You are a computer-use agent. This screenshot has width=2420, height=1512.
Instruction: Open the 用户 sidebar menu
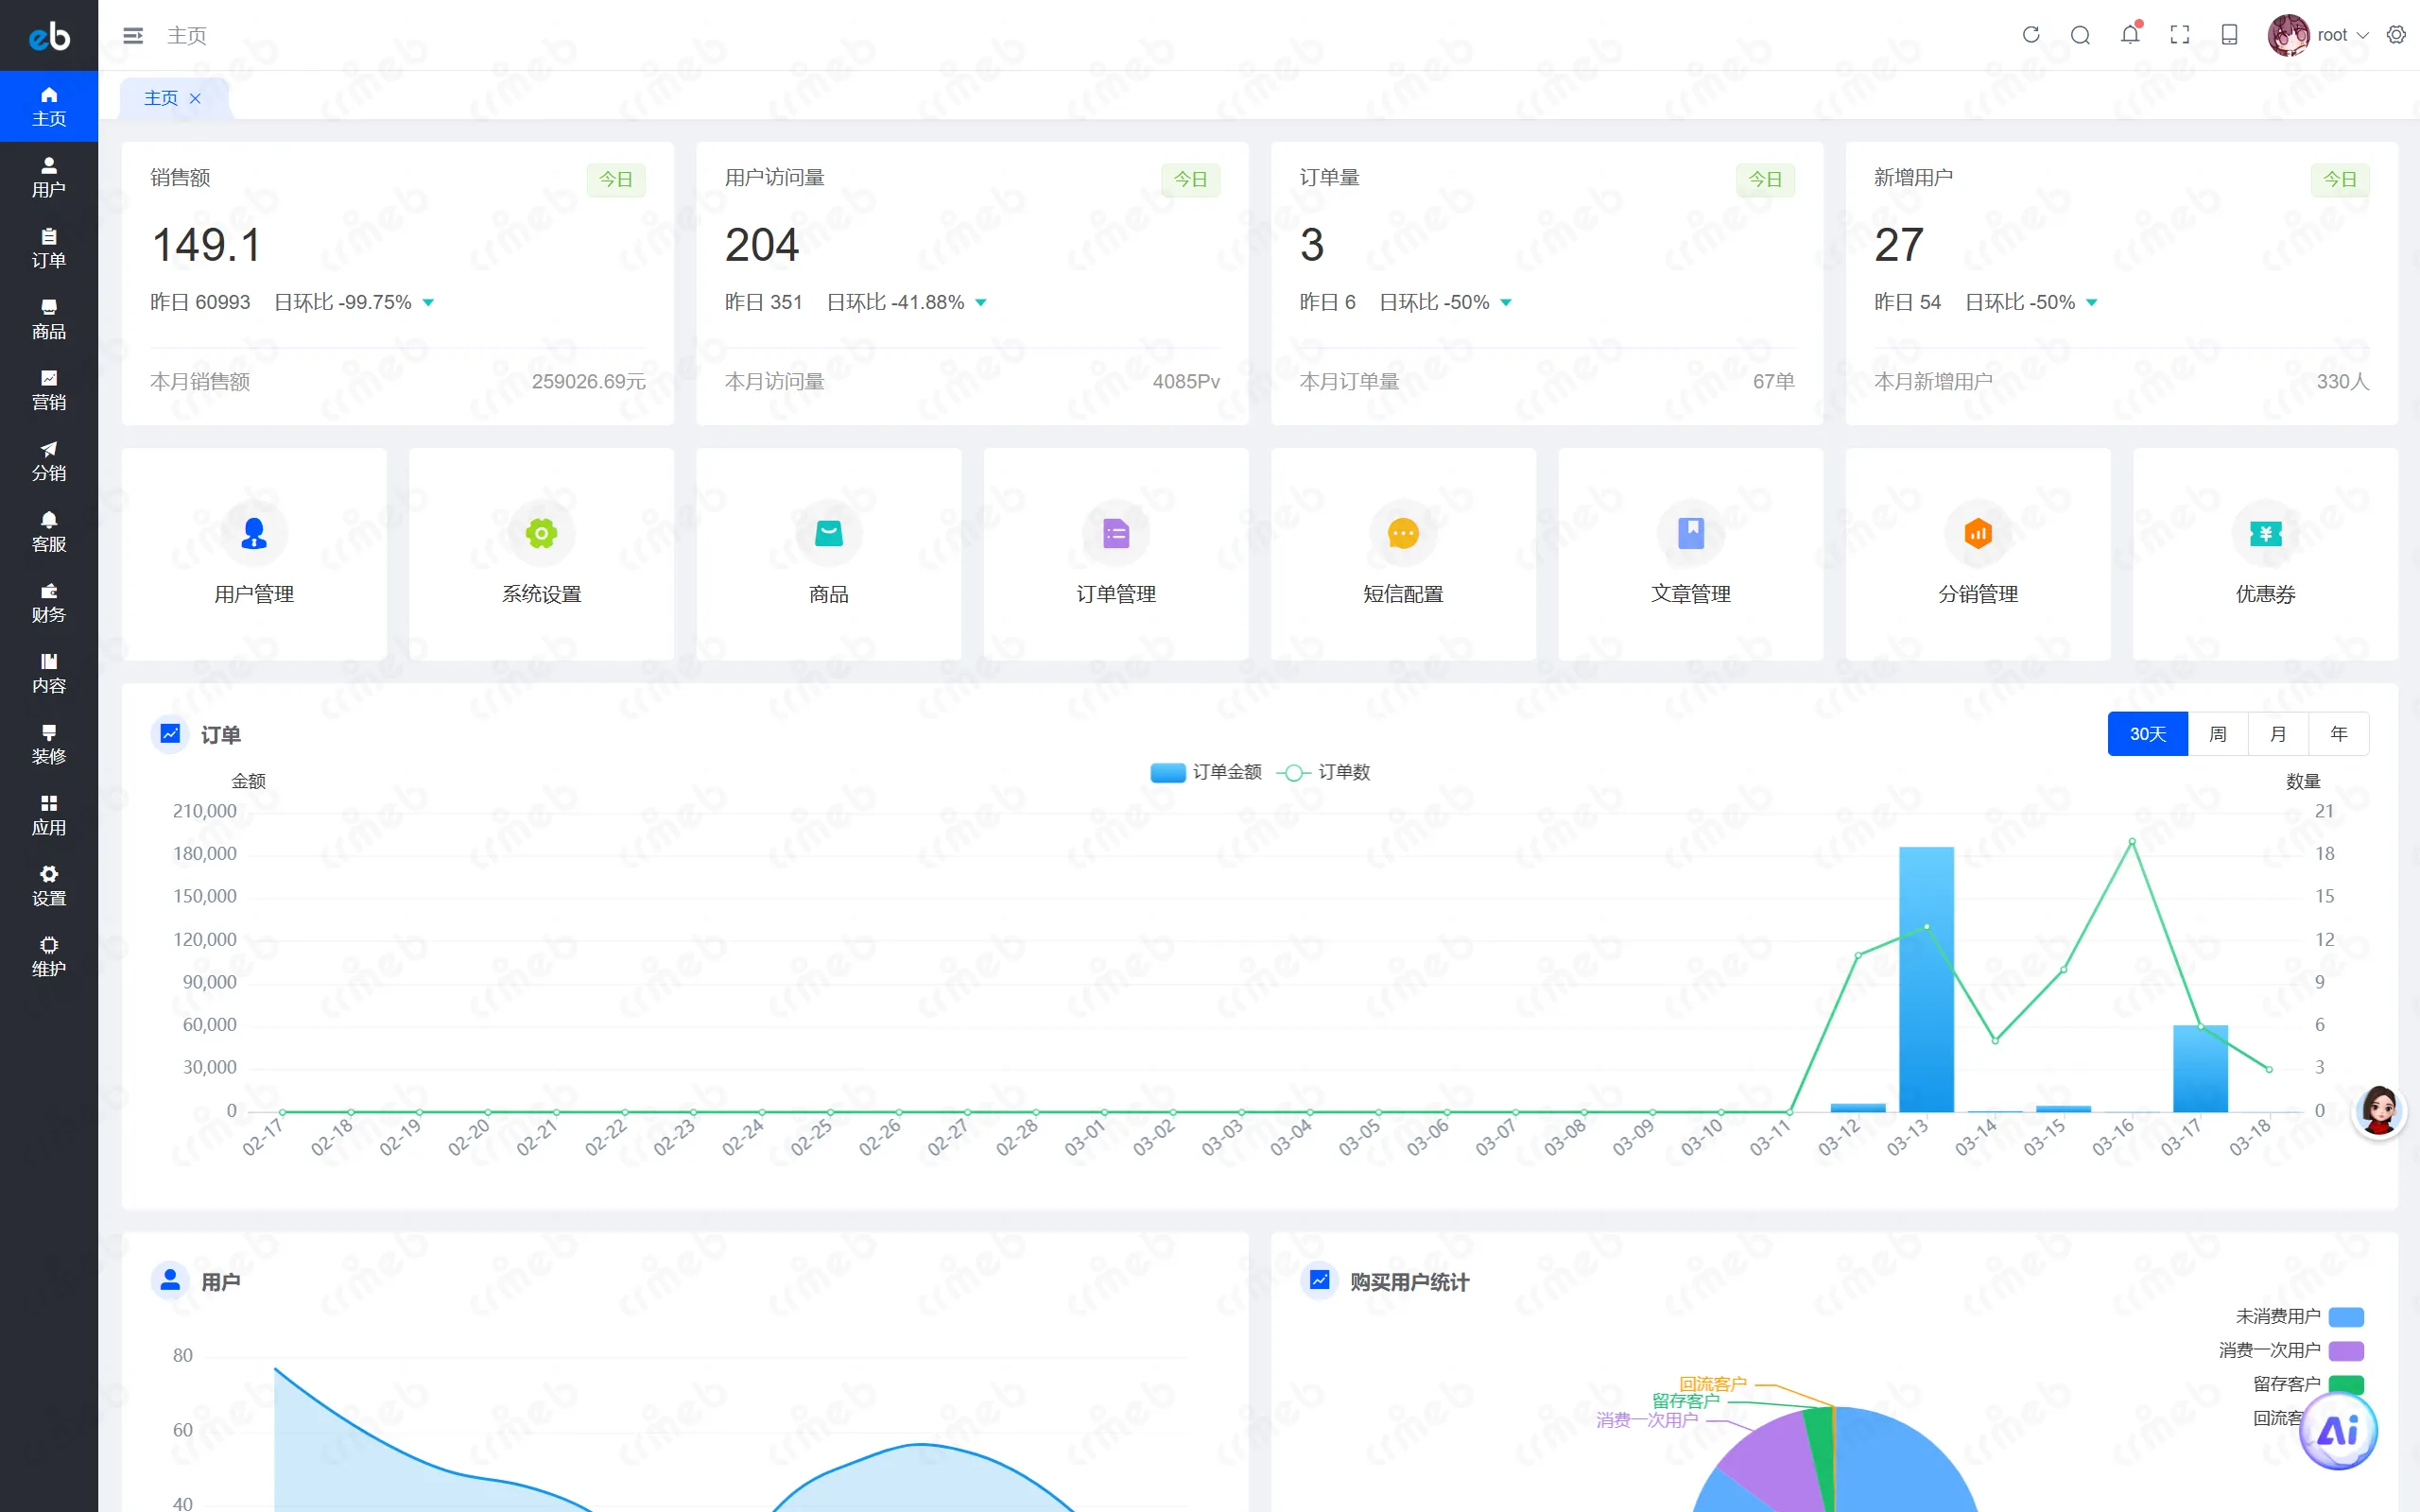(x=49, y=177)
